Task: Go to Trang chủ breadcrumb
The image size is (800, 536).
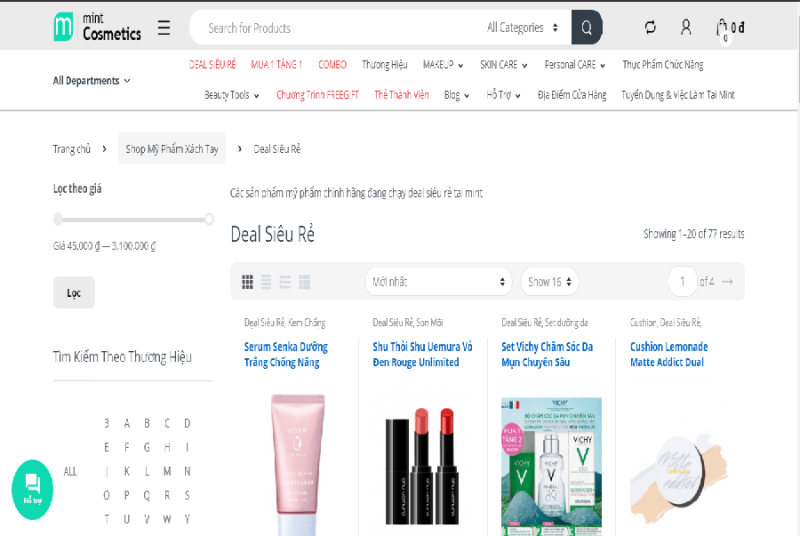Action: pos(72,149)
